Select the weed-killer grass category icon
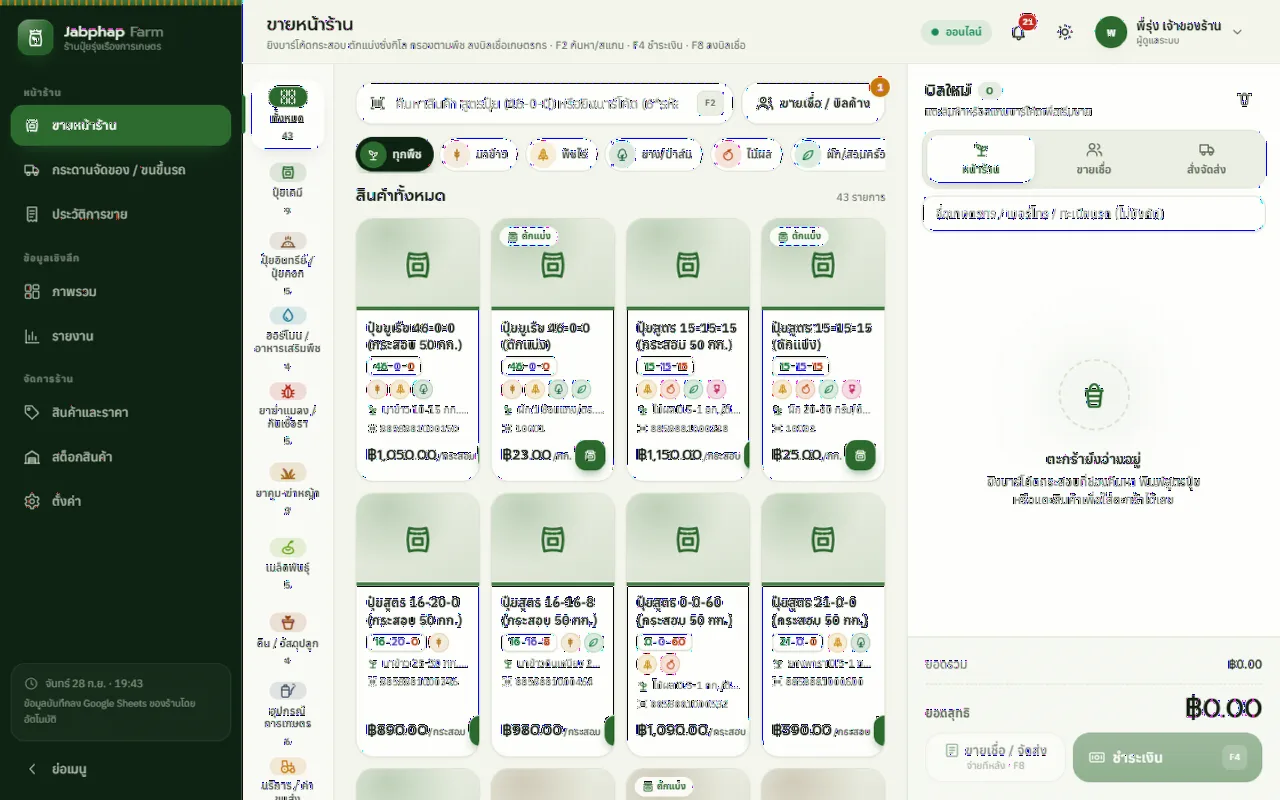This screenshot has height=800, width=1280. pos(288,472)
